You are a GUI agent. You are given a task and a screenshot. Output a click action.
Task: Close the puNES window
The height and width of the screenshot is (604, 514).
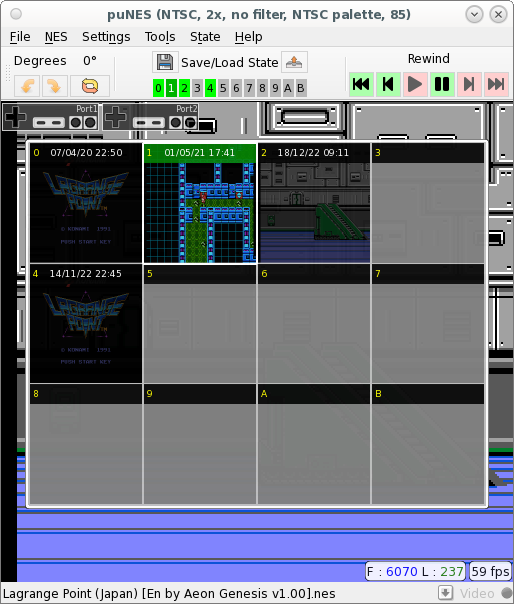(x=498, y=15)
